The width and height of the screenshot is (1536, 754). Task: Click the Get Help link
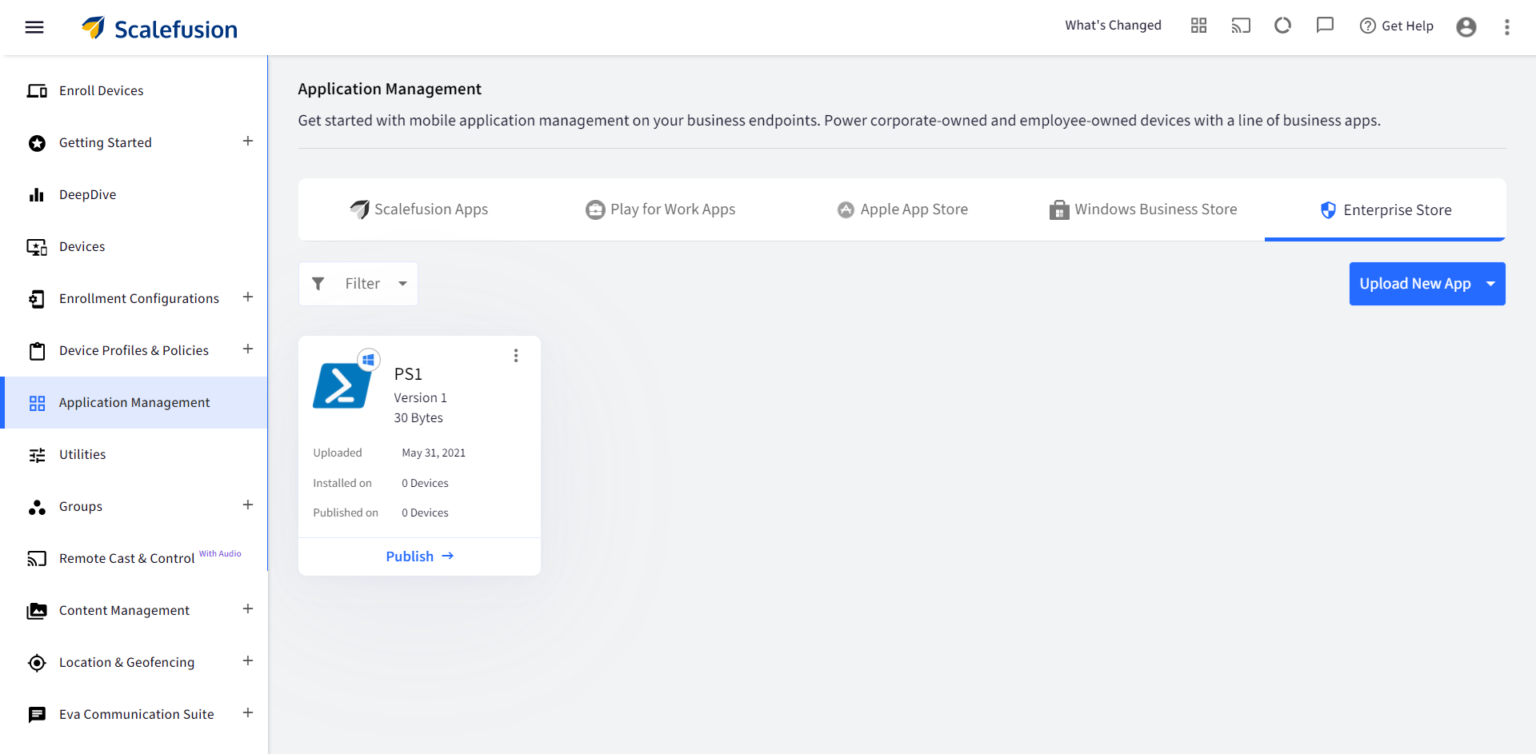(1396, 26)
